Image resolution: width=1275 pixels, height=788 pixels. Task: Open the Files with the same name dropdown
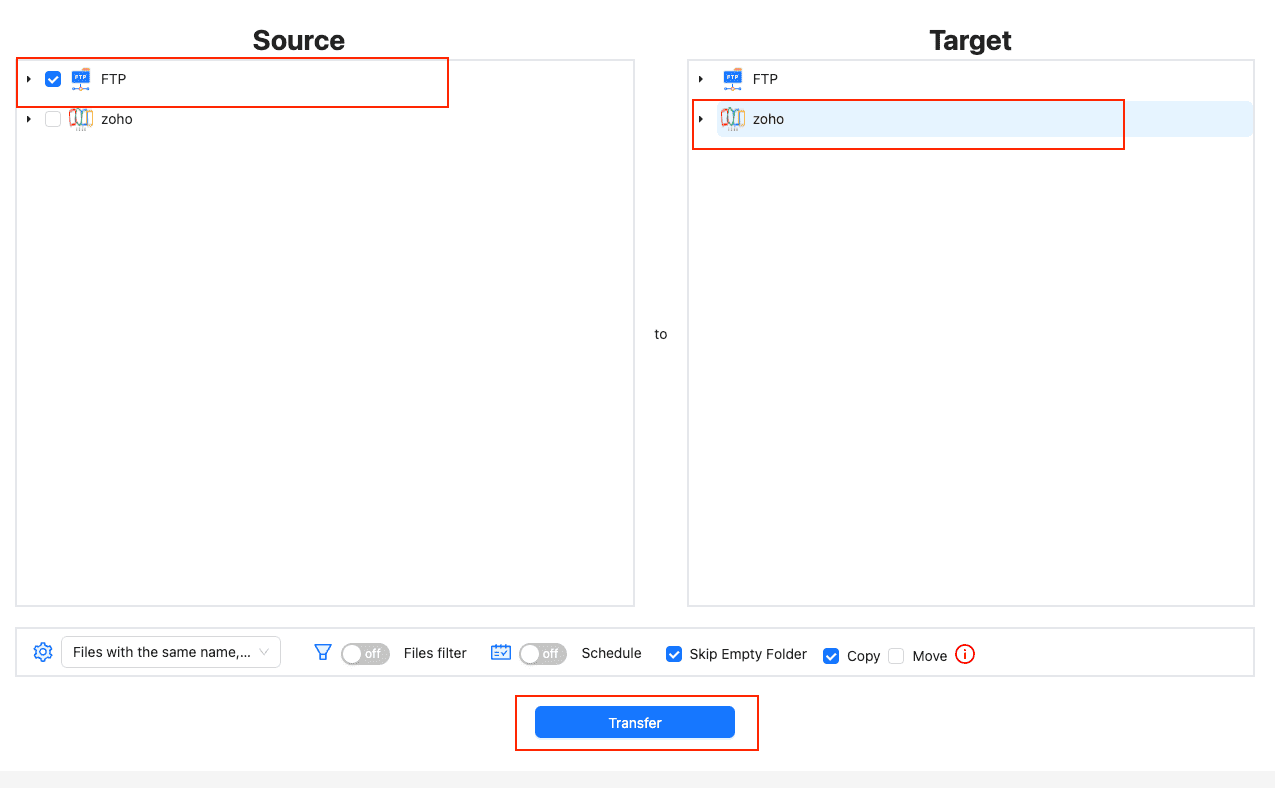(170, 651)
